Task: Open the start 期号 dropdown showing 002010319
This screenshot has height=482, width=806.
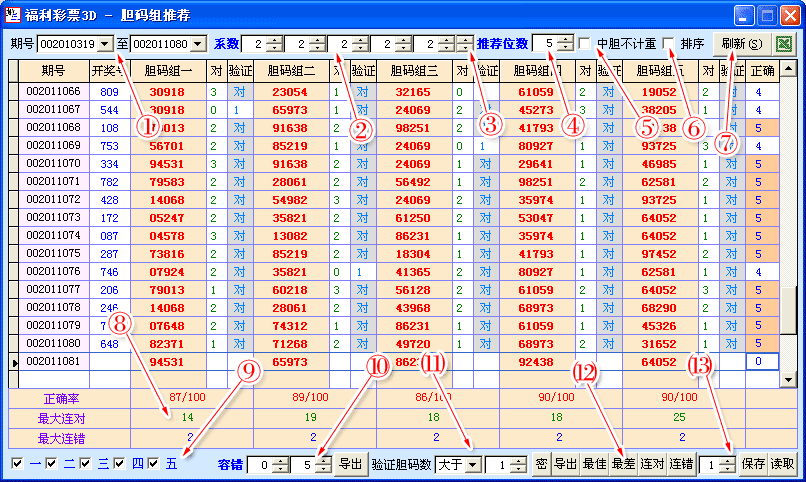Action: click(x=105, y=44)
